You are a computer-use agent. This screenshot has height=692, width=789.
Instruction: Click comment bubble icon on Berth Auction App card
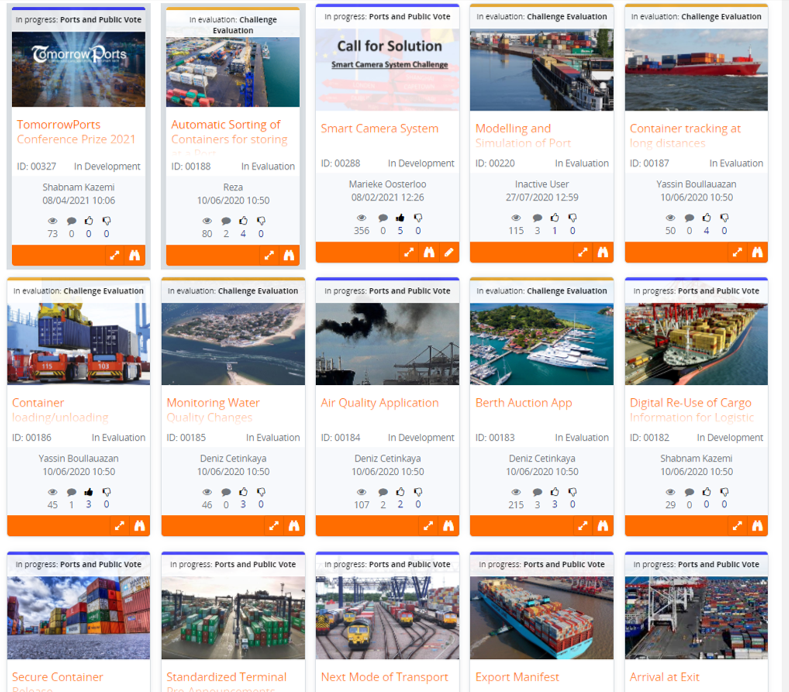tap(537, 492)
